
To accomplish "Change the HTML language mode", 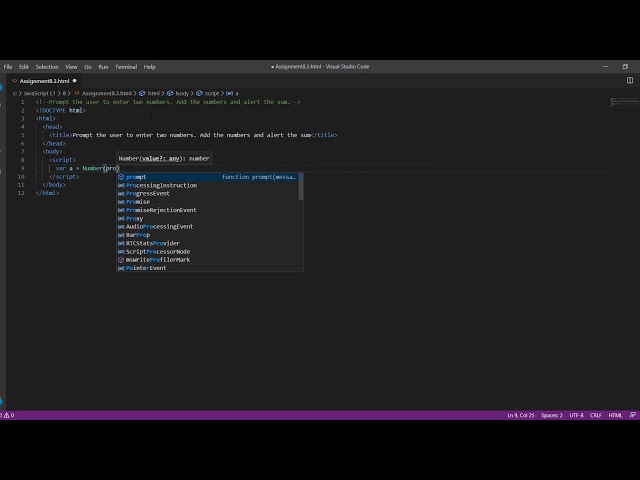I will [615, 415].
